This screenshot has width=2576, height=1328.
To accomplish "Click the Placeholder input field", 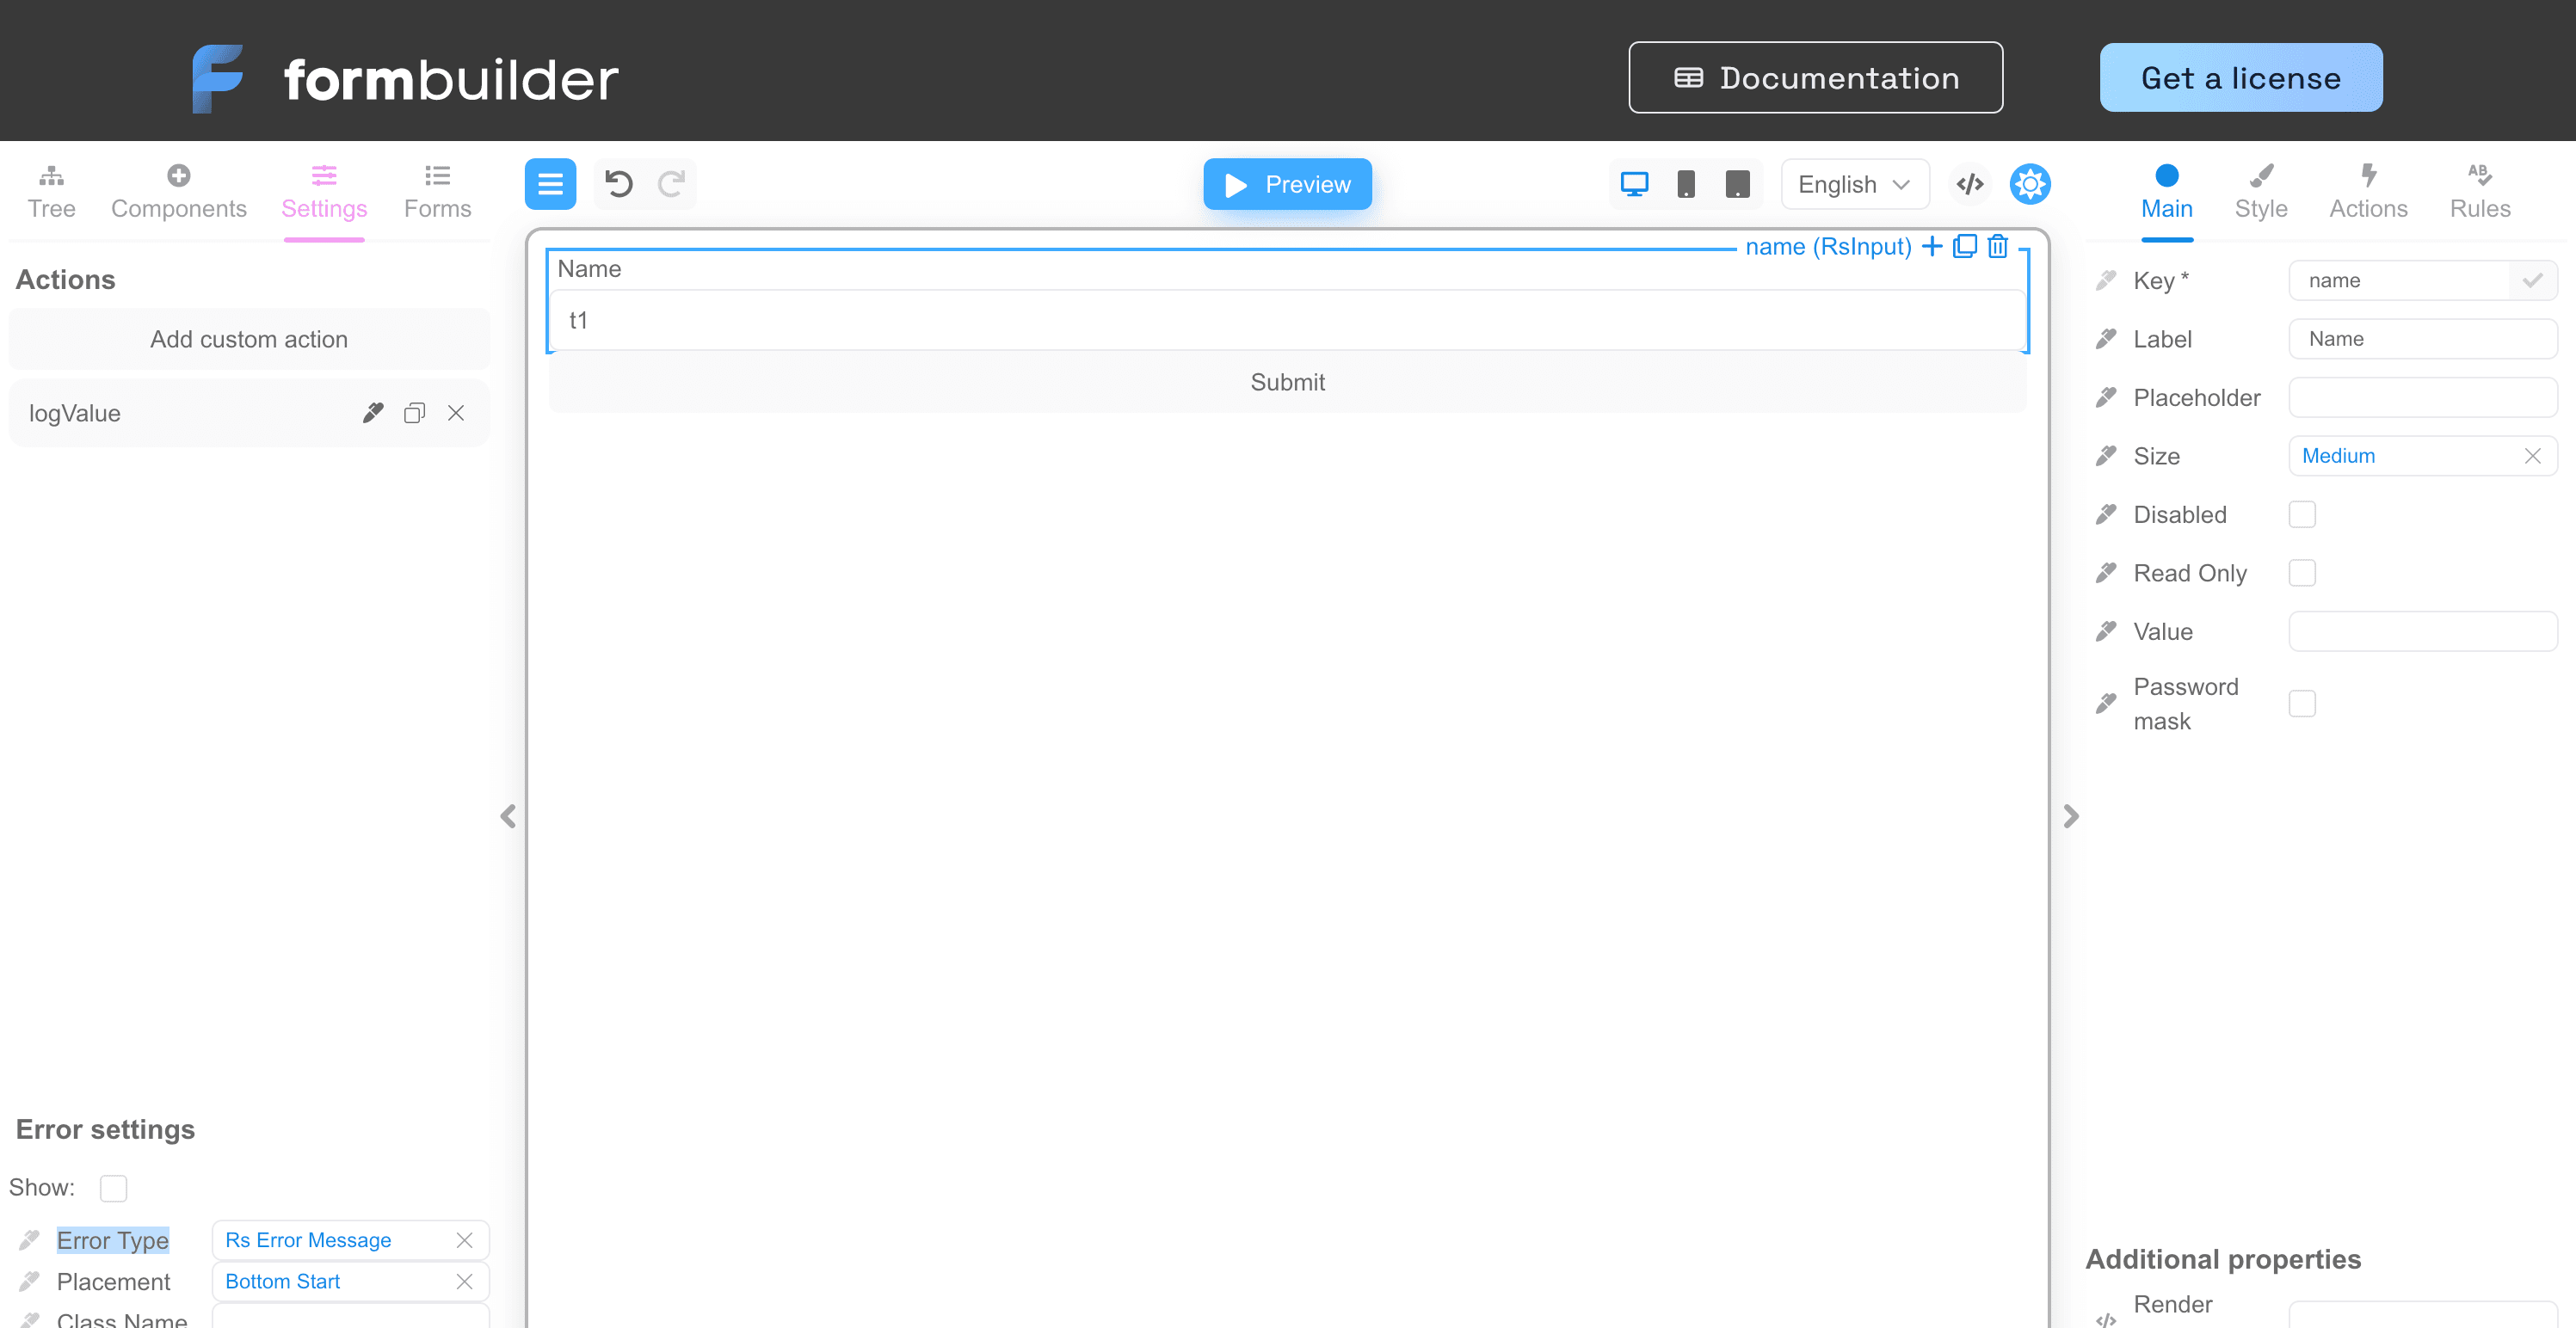I will 2421,397.
